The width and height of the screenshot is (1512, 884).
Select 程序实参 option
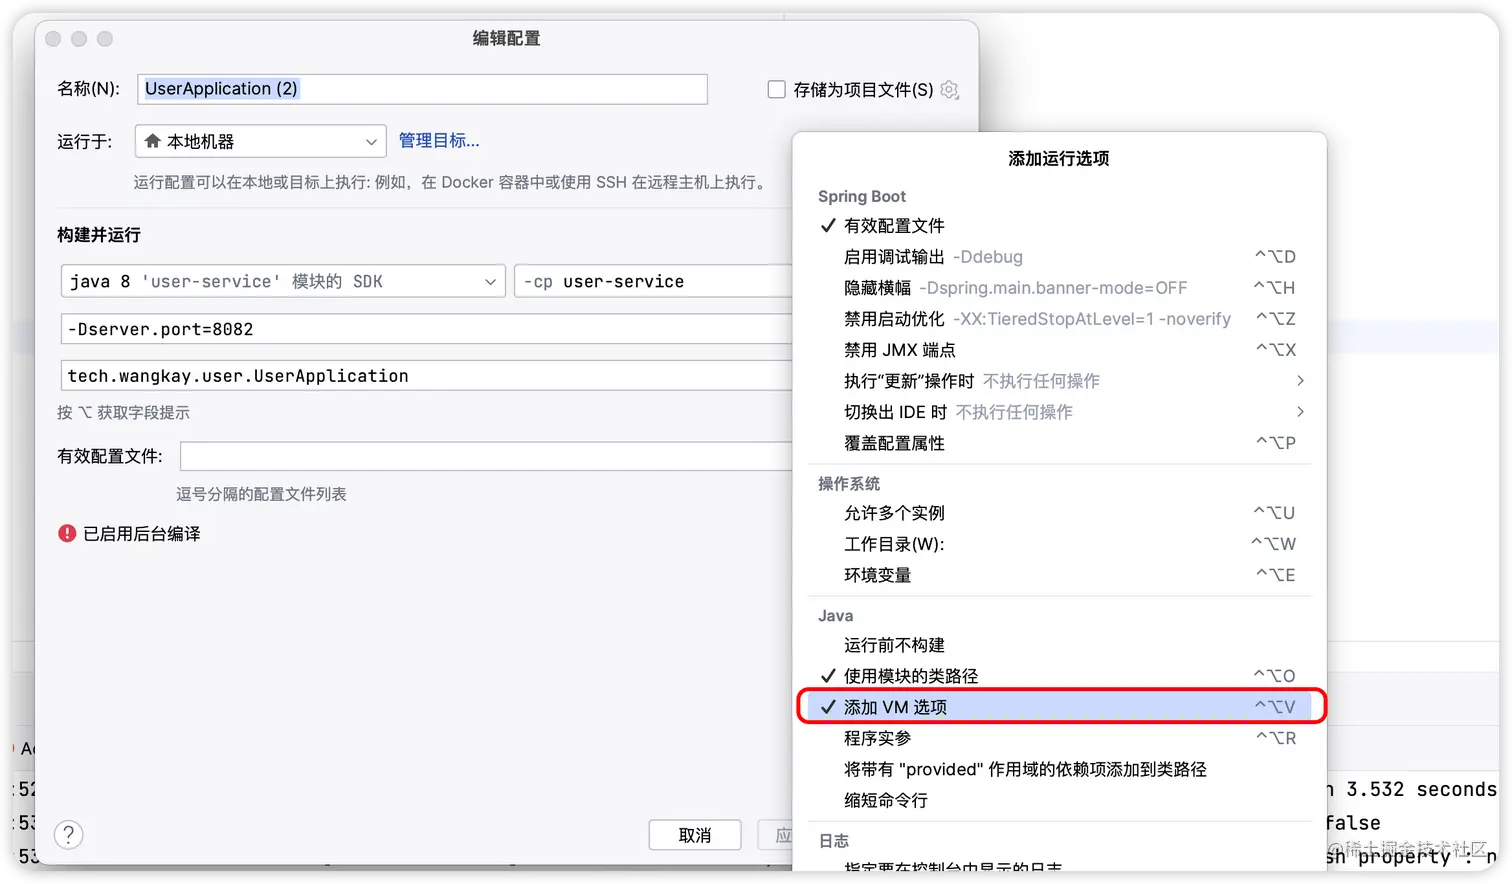click(x=1060, y=738)
